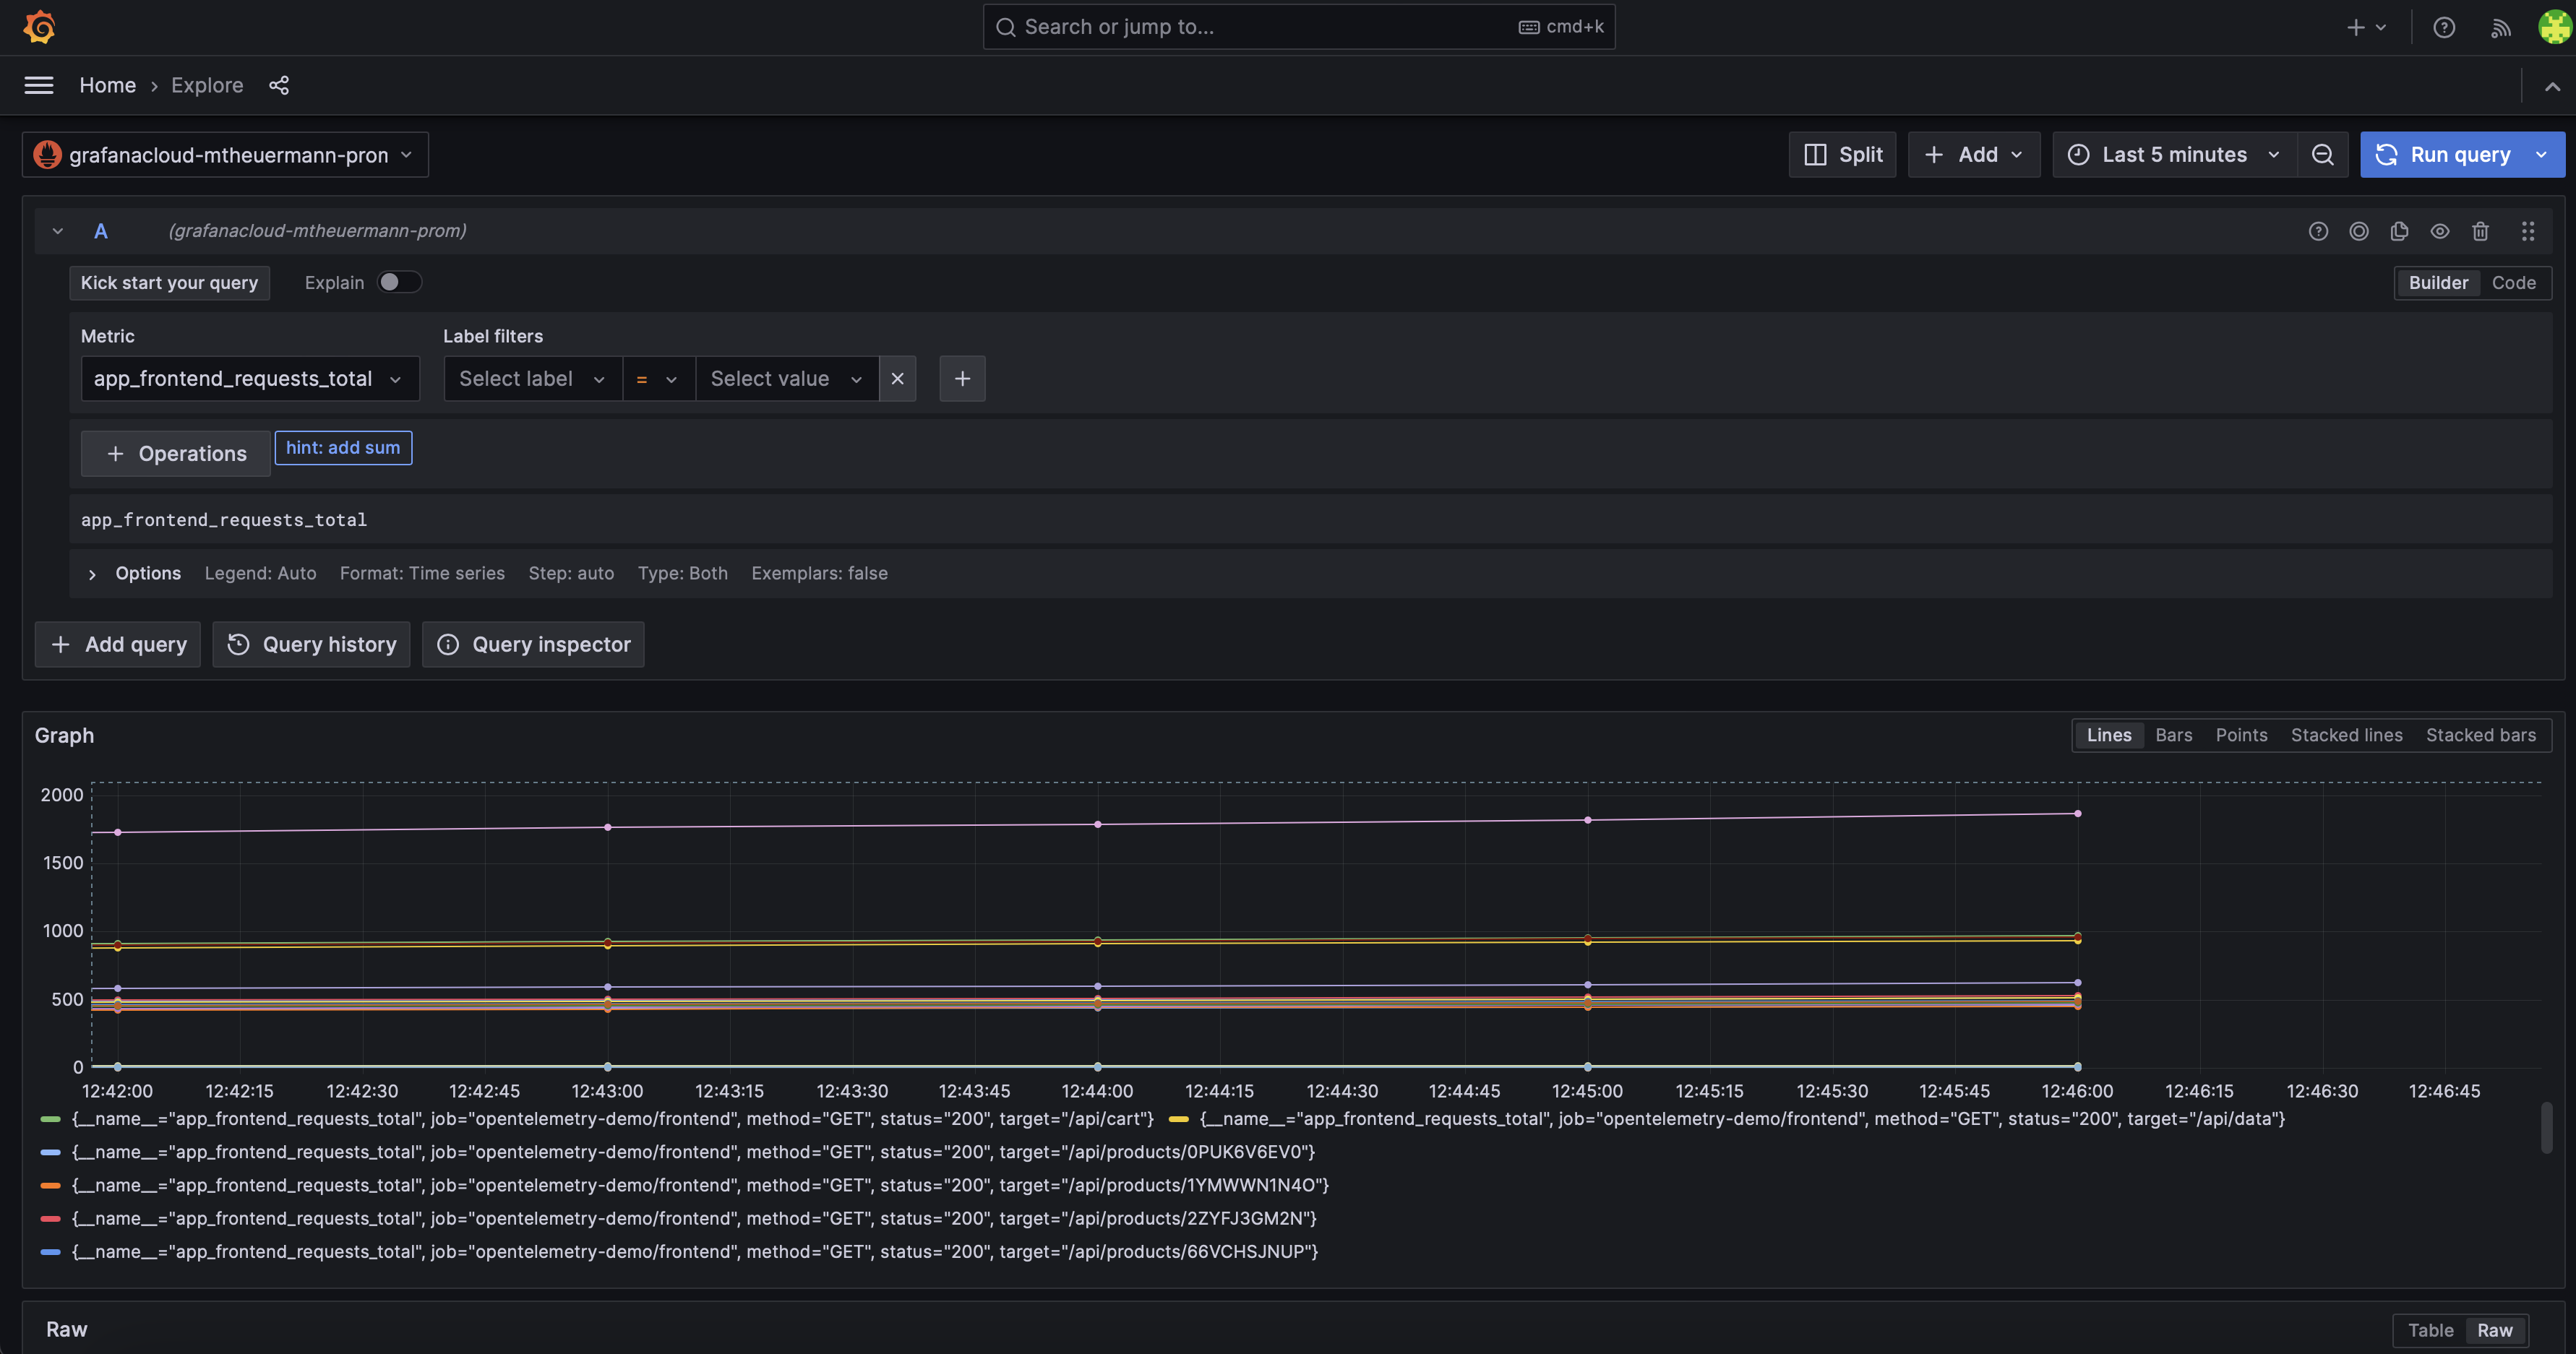The image size is (2576, 1354).
Task: Click the legend scrollbar
Action: [x=2546, y=1127]
